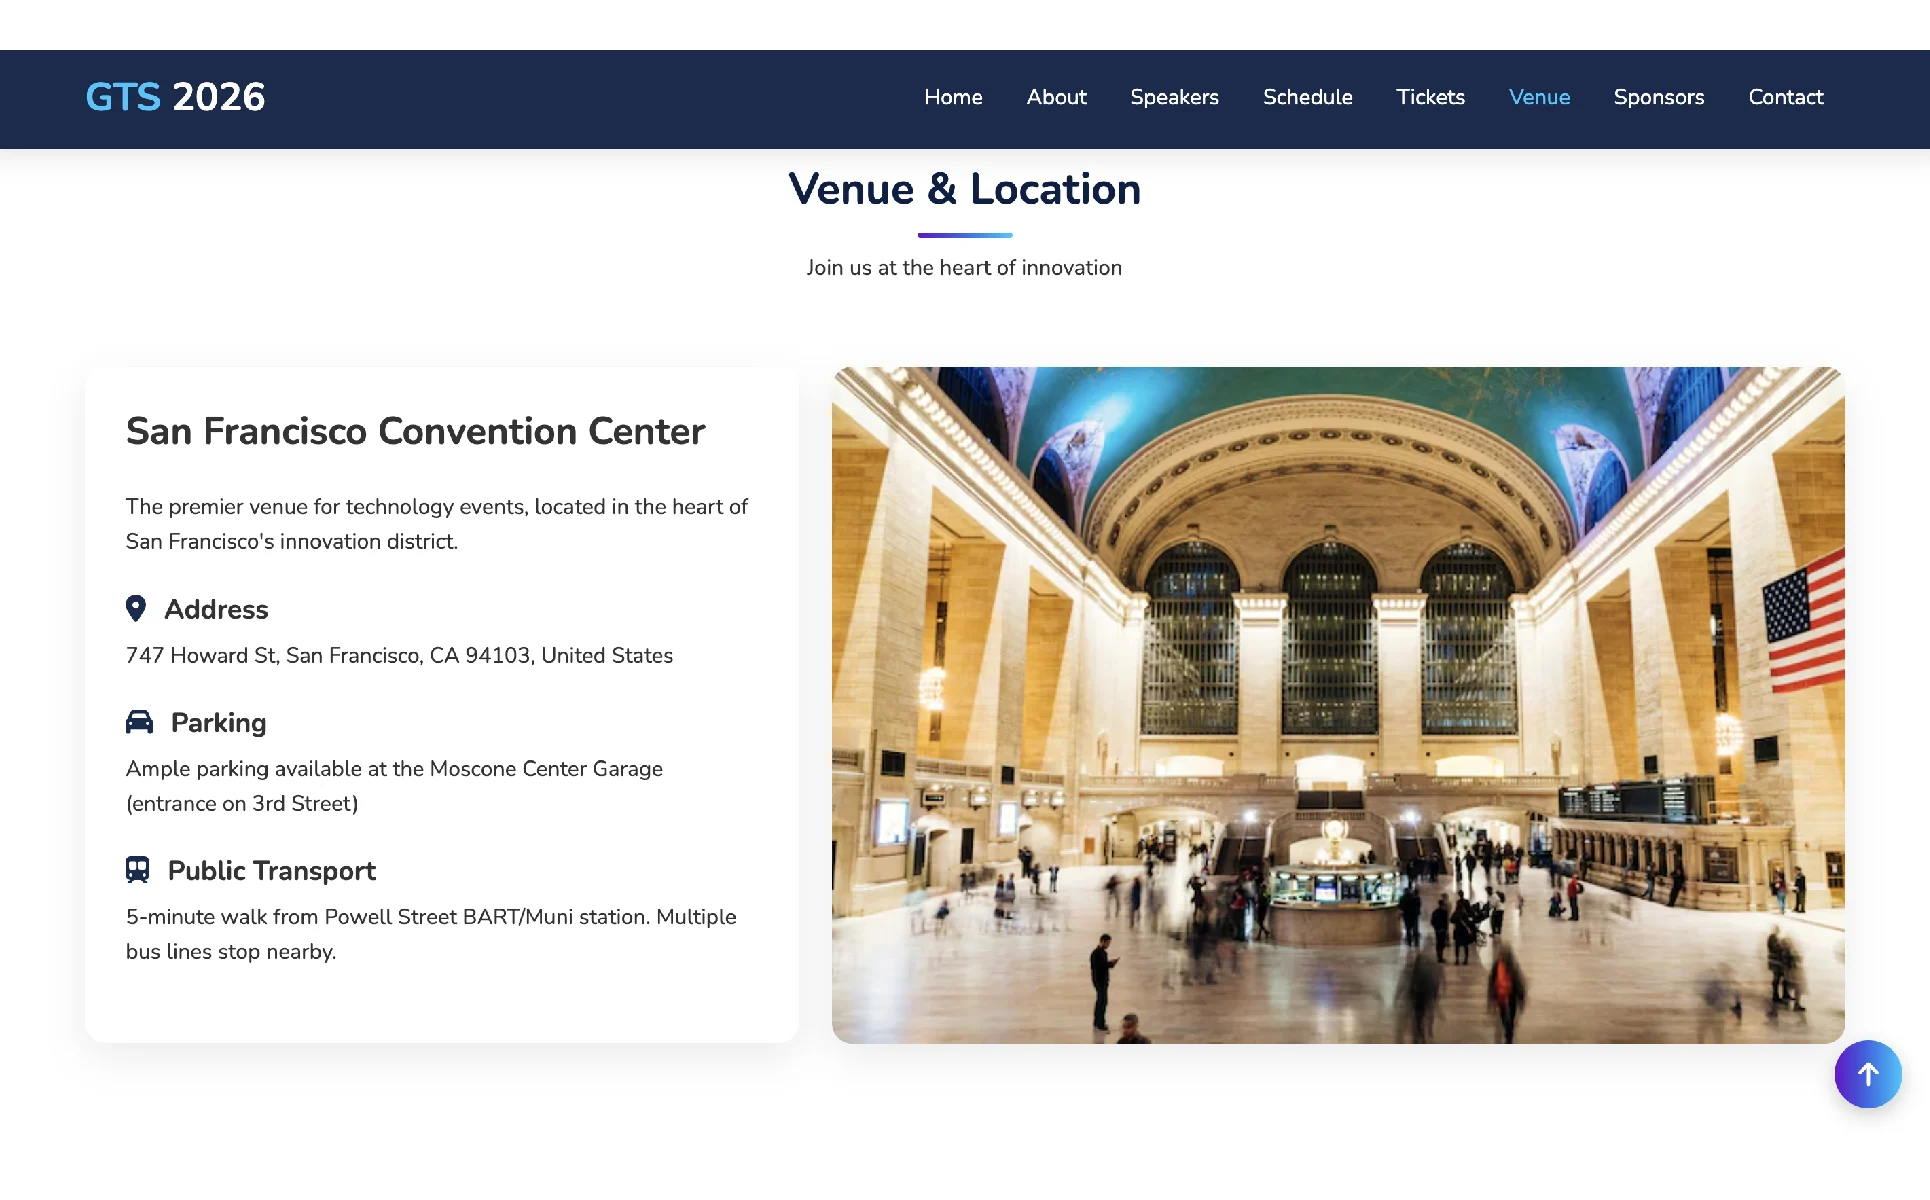Screen dimensions: 1930x1200
Task: Open the Tickets nav link
Action: (x=1430, y=97)
